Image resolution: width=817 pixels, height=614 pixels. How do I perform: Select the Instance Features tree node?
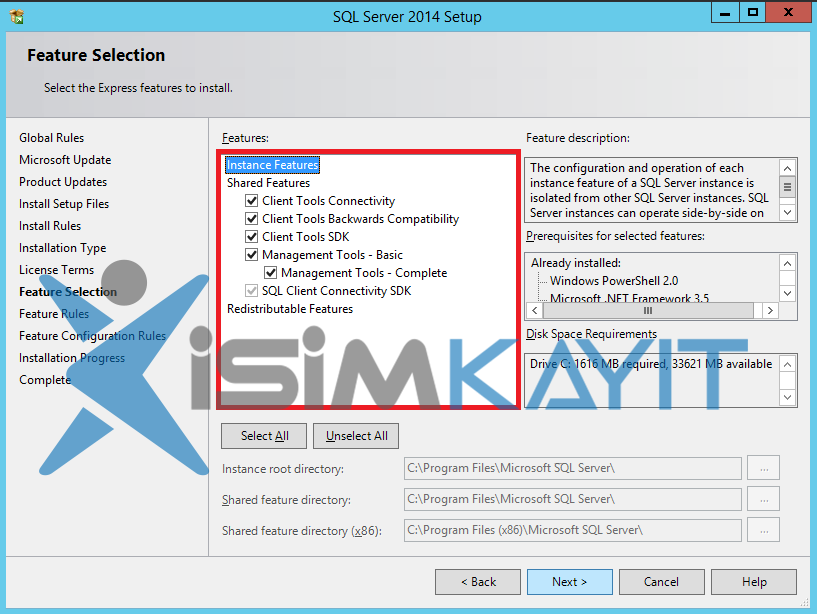coord(273,165)
